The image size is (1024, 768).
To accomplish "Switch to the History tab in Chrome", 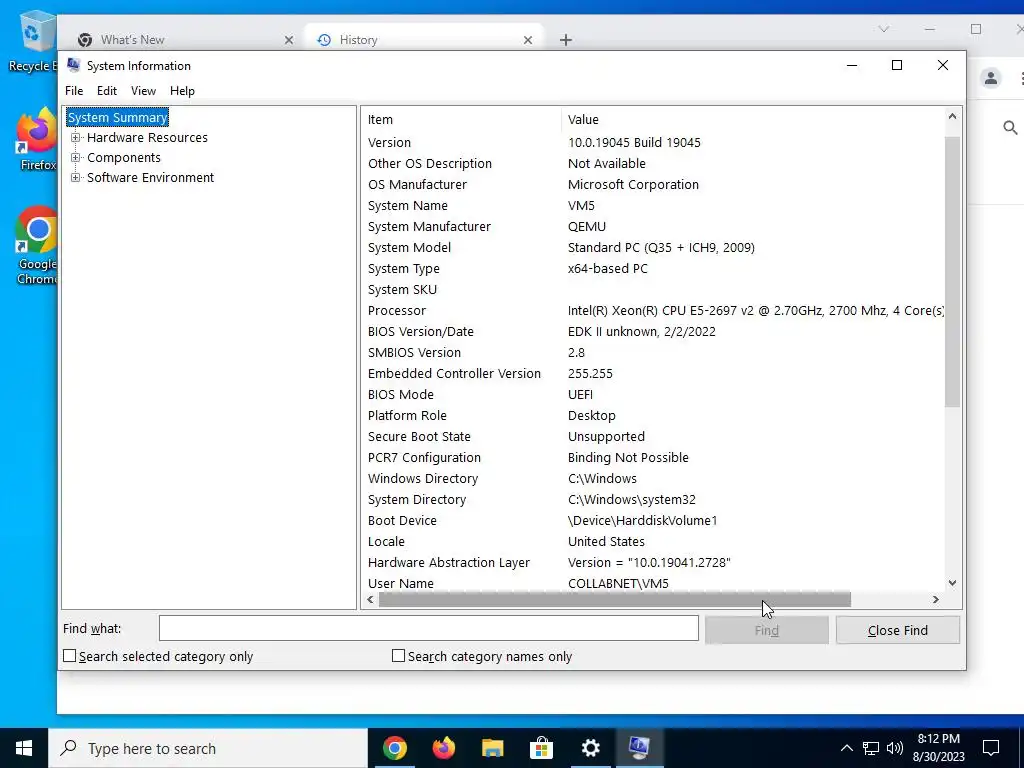I will 423,40.
